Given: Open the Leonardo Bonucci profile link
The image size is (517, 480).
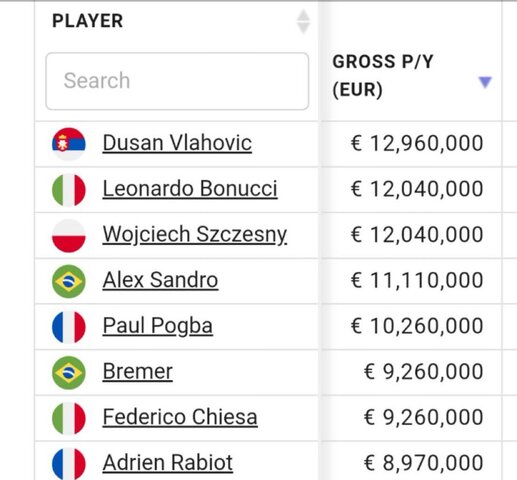Looking at the screenshot, I should click(x=190, y=189).
